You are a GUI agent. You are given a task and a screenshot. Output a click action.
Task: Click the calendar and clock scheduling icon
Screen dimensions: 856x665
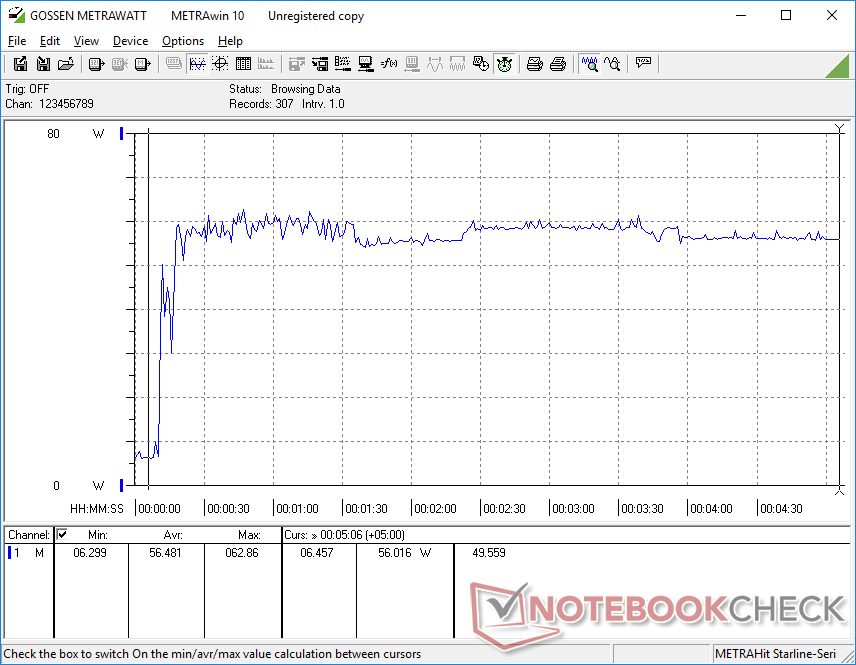tap(480, 64)
